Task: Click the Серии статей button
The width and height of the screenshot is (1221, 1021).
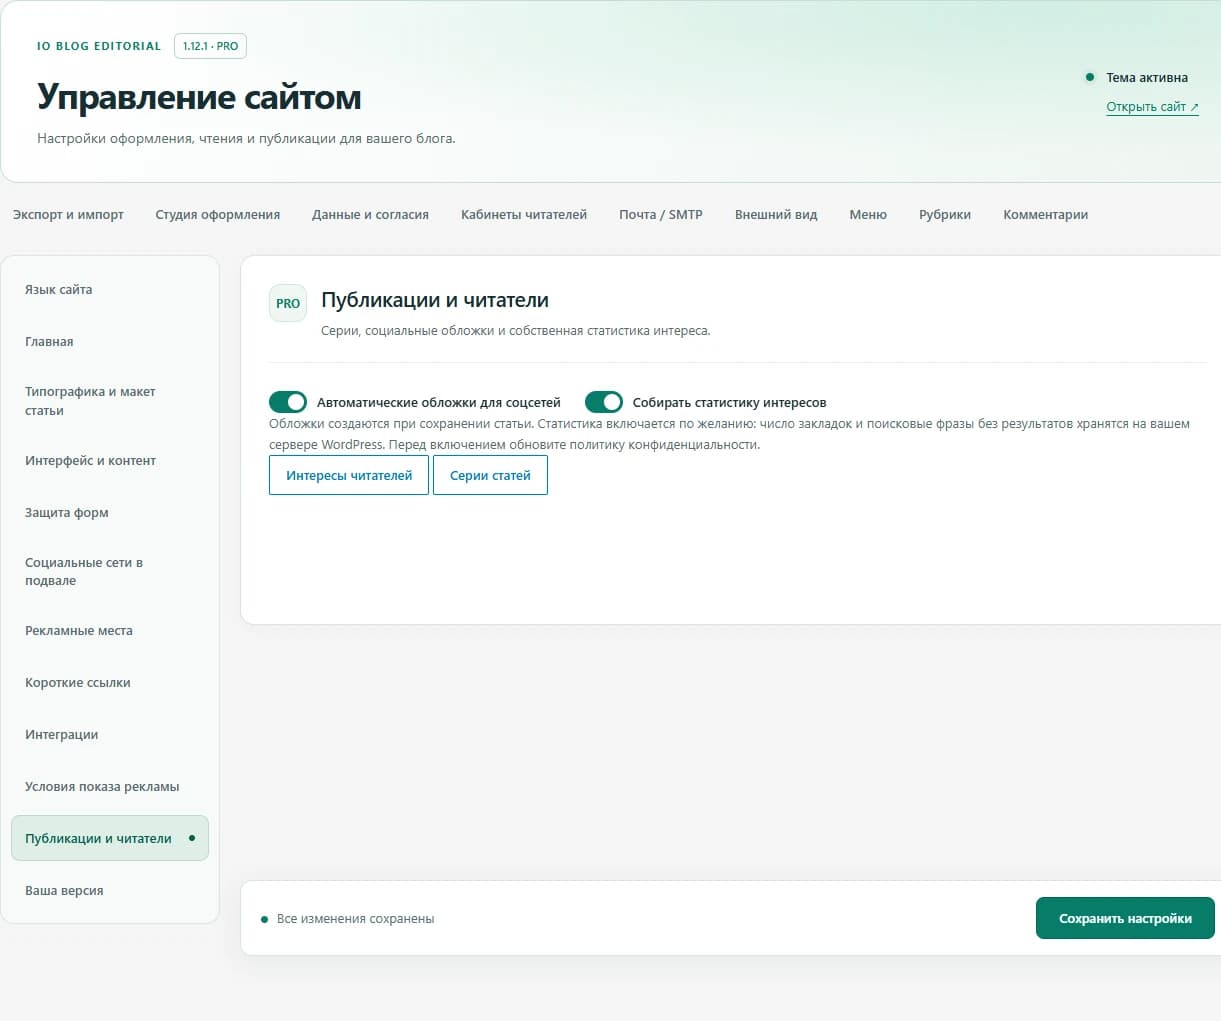Action: click(490, 475)
